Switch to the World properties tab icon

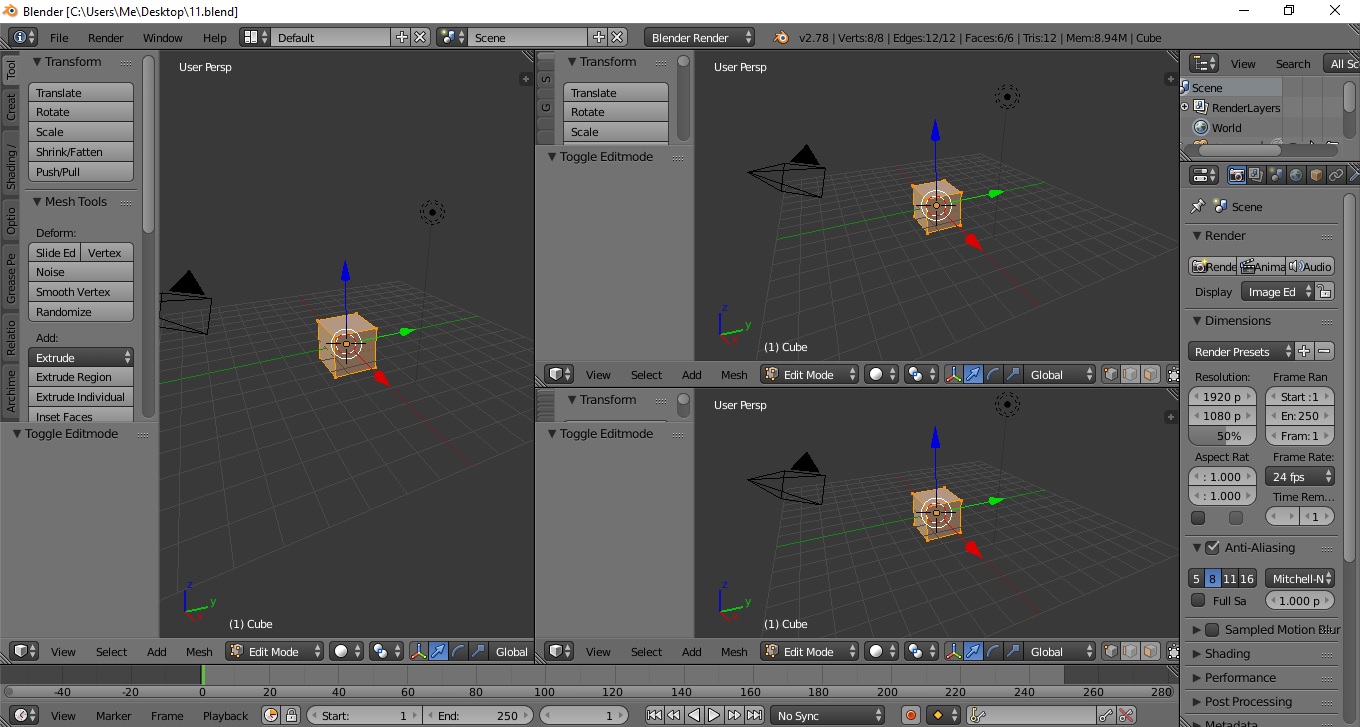coord(1296,175)
